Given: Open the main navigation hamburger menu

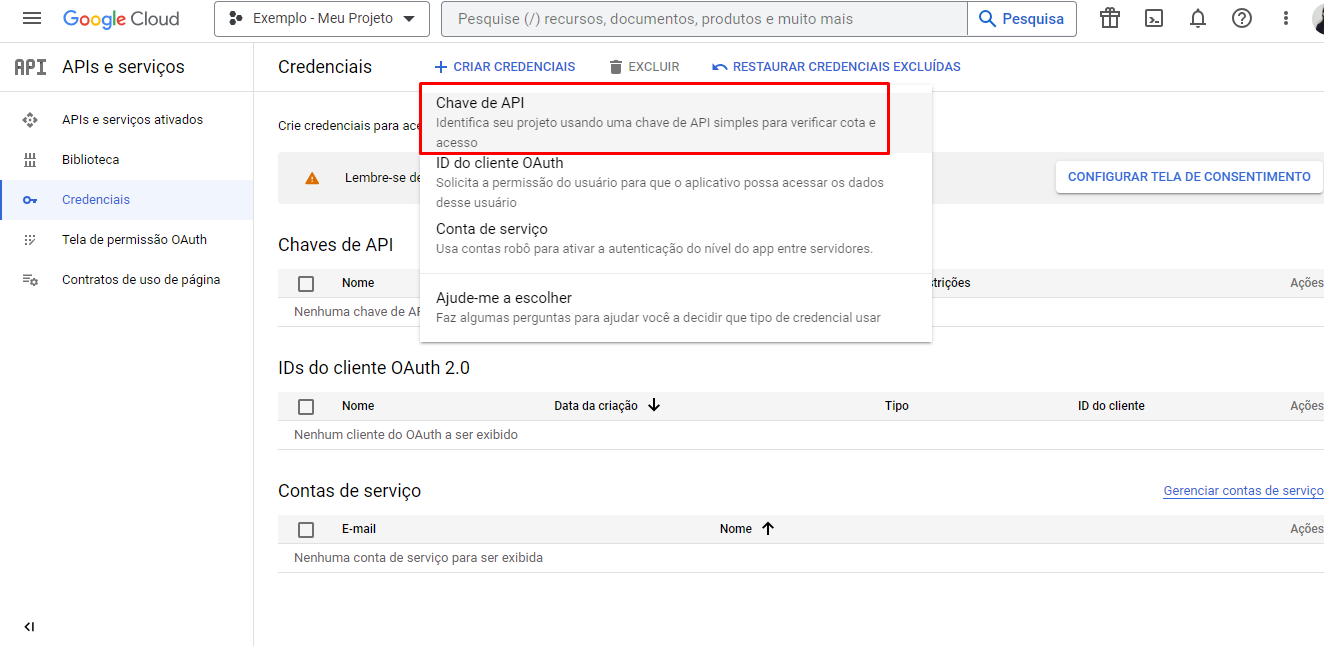Looking at the screenshot, I should coord(32,17).
